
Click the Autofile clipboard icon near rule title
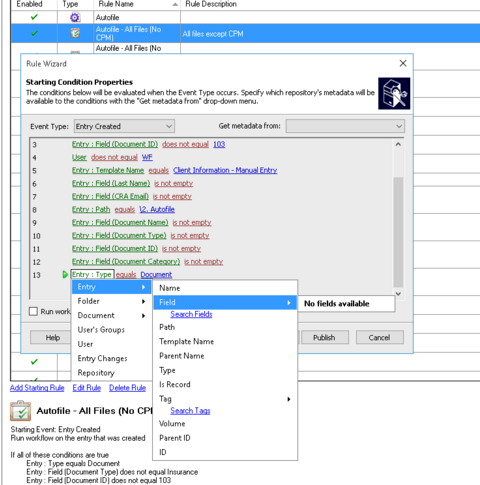point(20,411)
